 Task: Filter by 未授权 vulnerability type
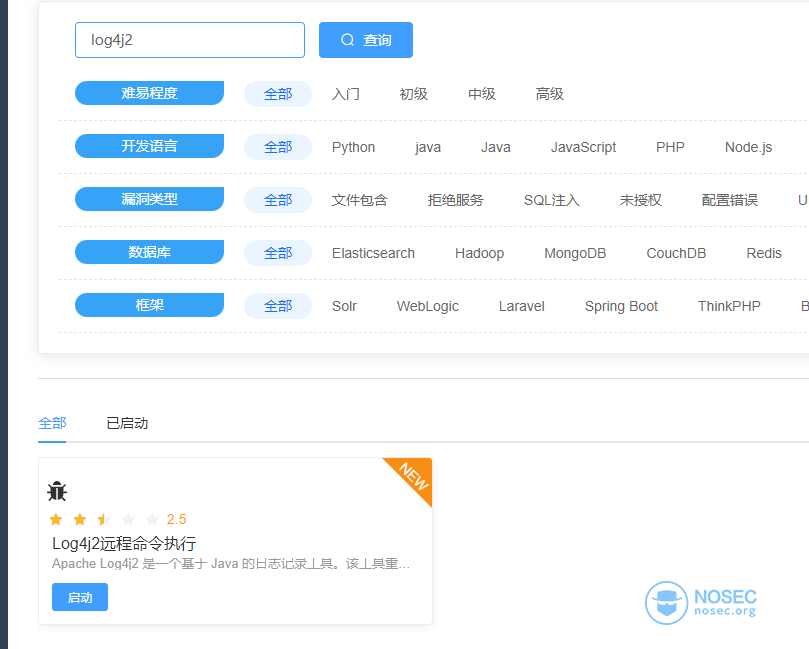coord(641,200)
